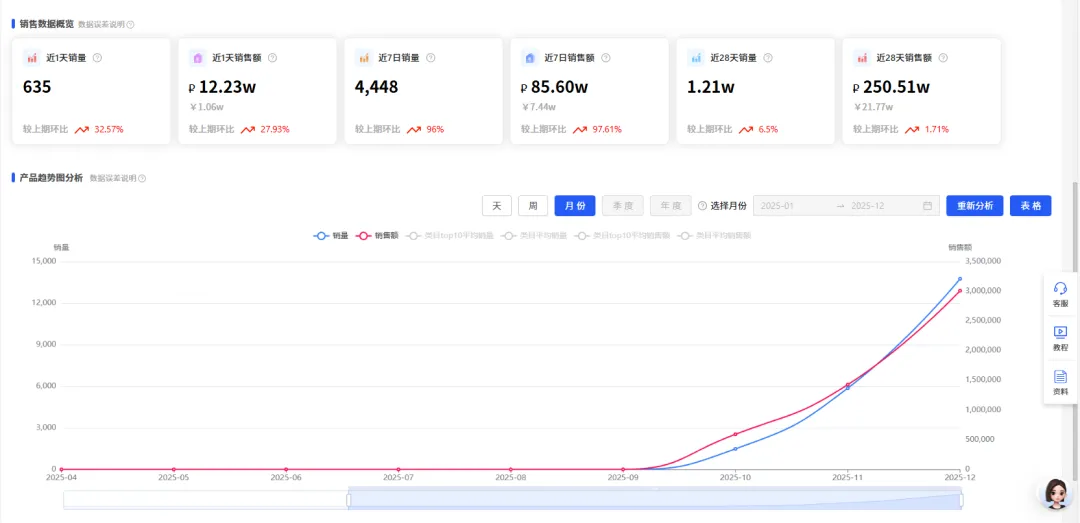1080x523 pixels.
Task: Open calendar icon in month range picker
Action: (x=927, y=205)
